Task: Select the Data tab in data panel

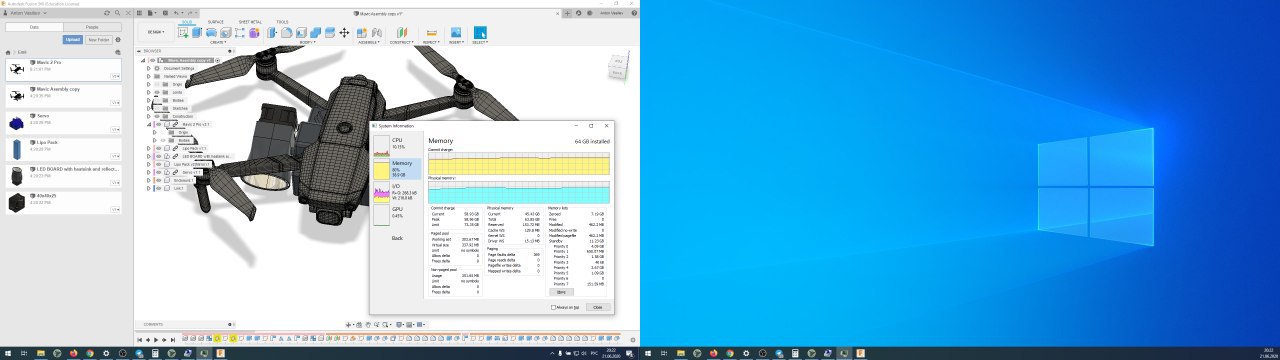Action: 34,27
